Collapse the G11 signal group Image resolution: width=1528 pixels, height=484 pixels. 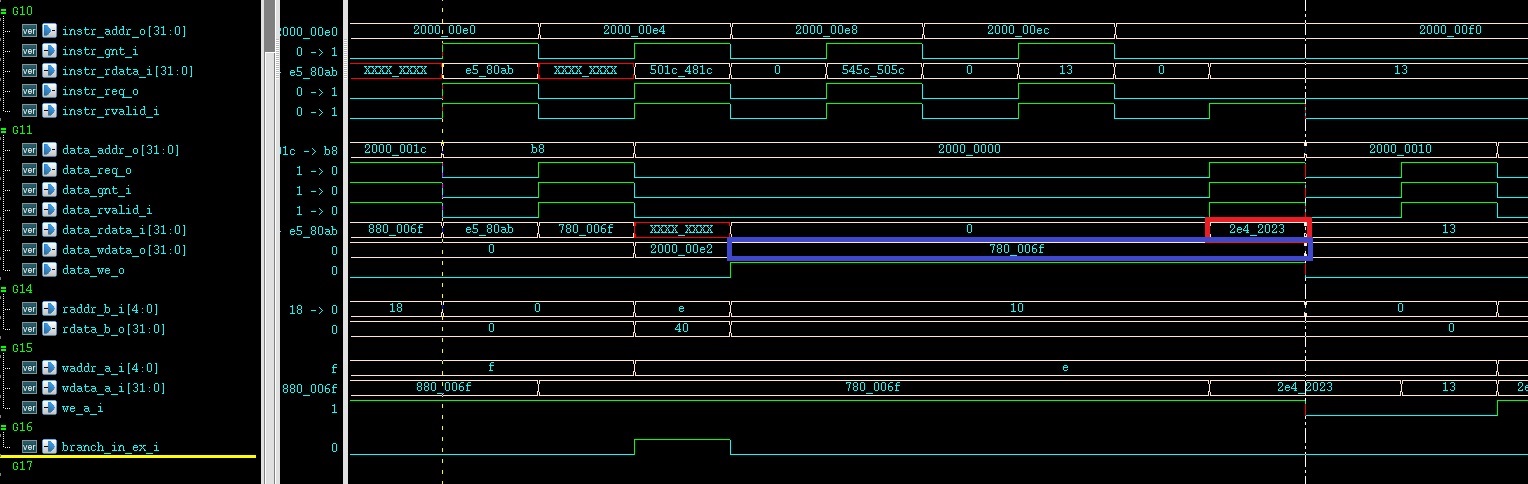pyautogui.click(x=3, y=130)
